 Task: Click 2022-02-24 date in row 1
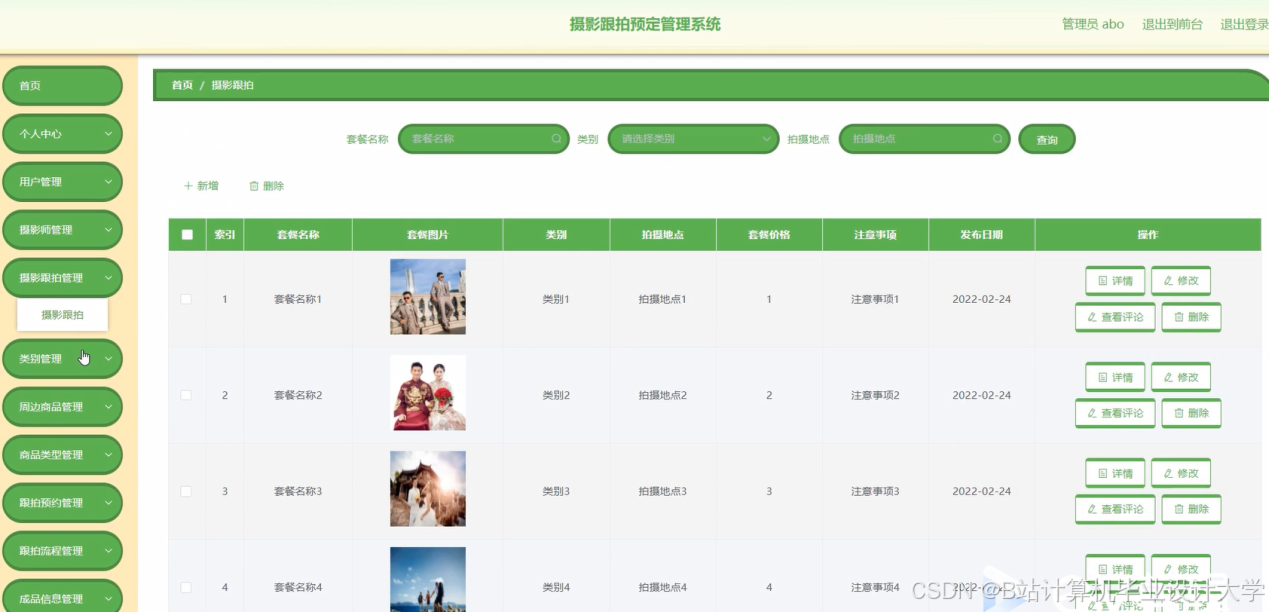981,299
